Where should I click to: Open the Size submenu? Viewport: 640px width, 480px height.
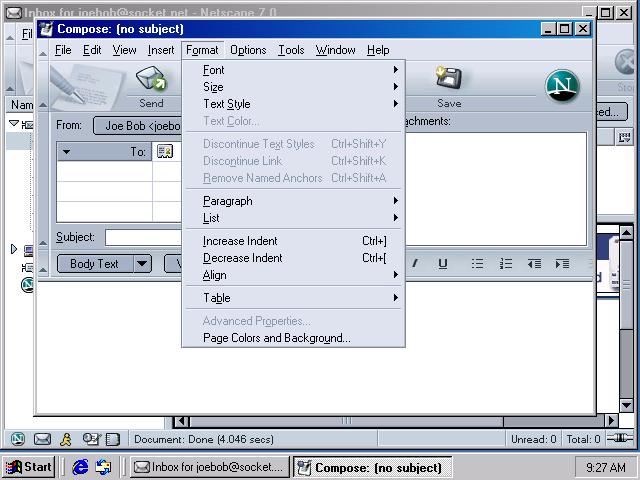(293, 87)
